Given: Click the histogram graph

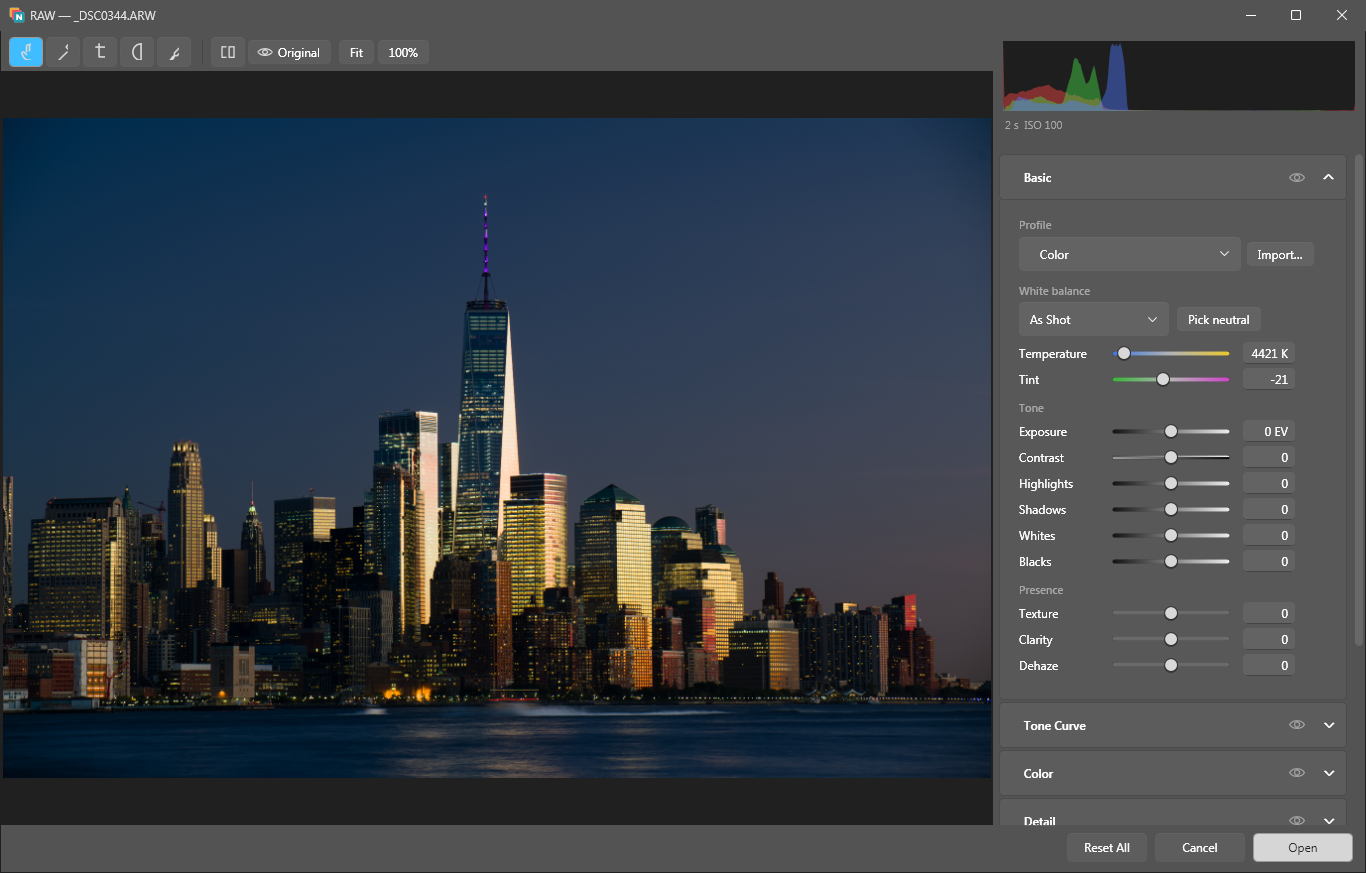Looking at the screenshot, I should 1179,76.
